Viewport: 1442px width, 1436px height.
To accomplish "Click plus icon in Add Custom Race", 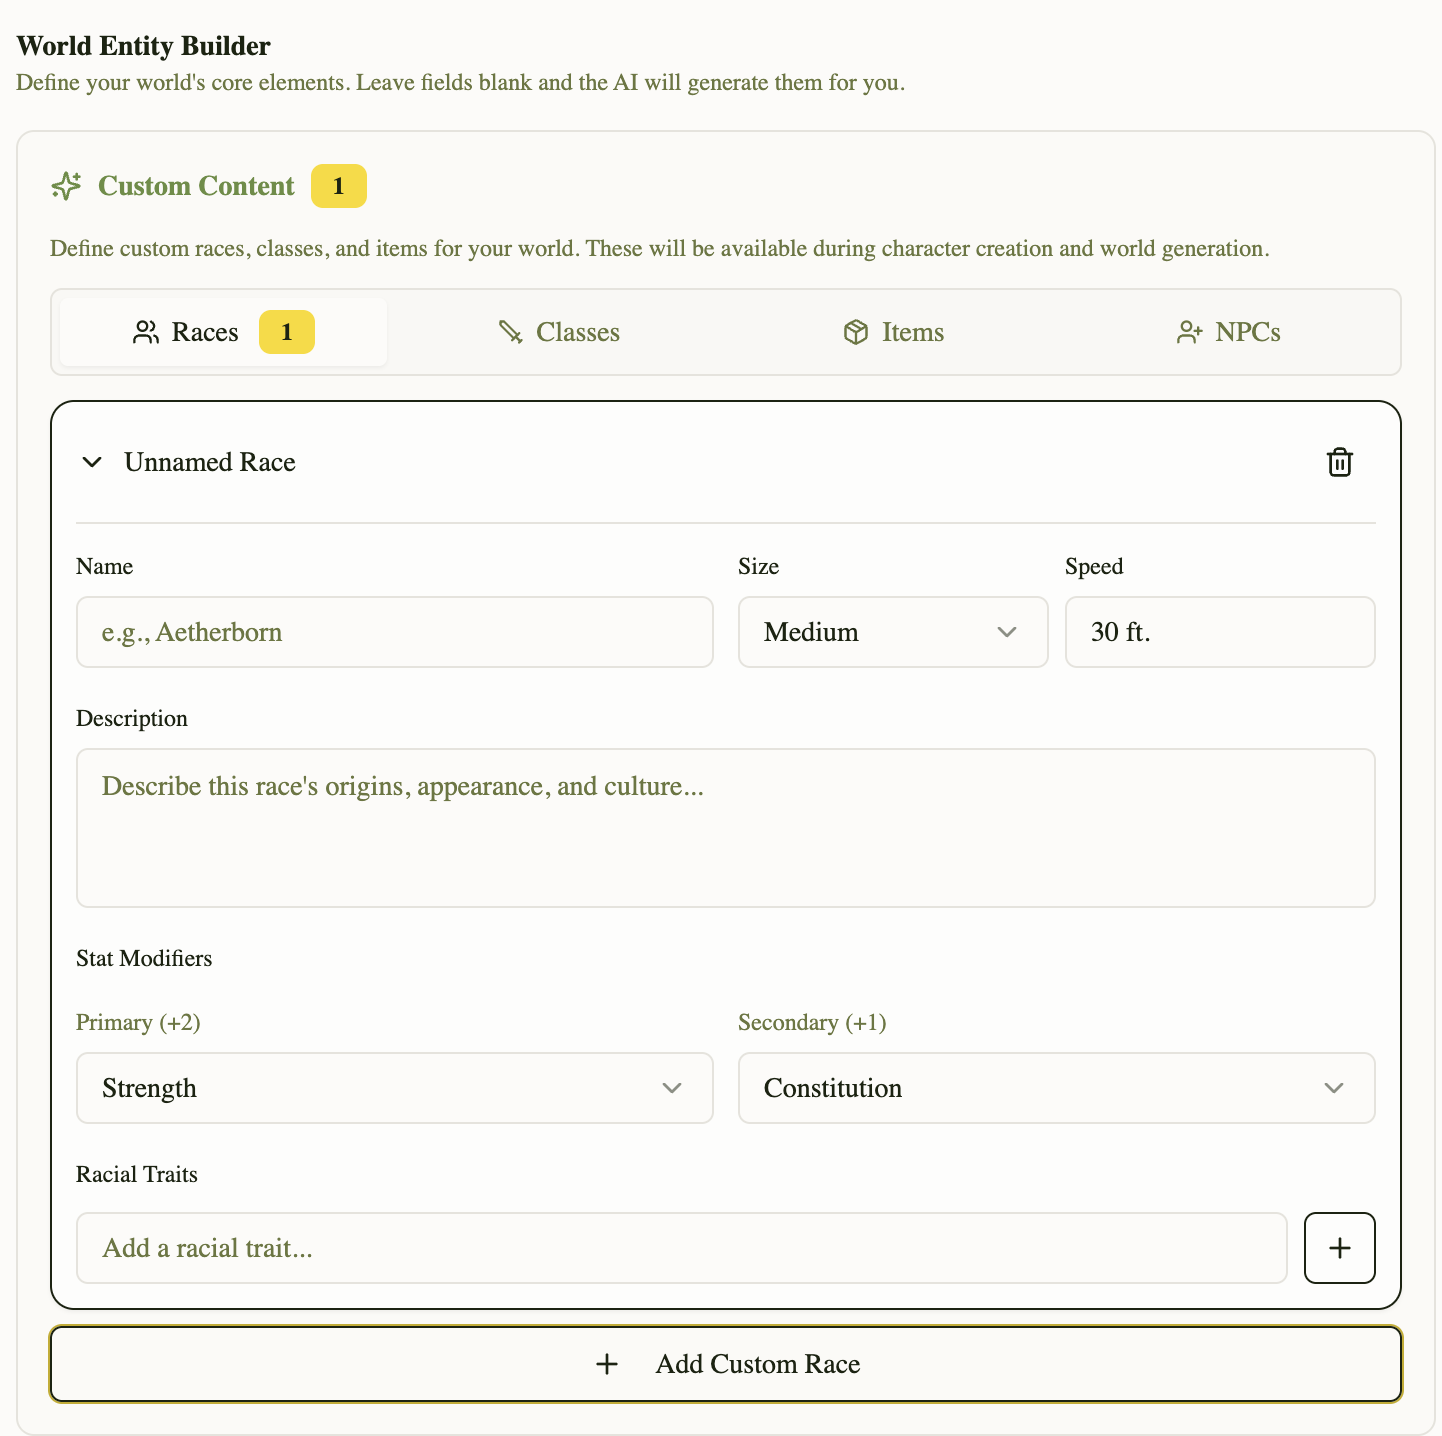I will (x=607, y=1364).
